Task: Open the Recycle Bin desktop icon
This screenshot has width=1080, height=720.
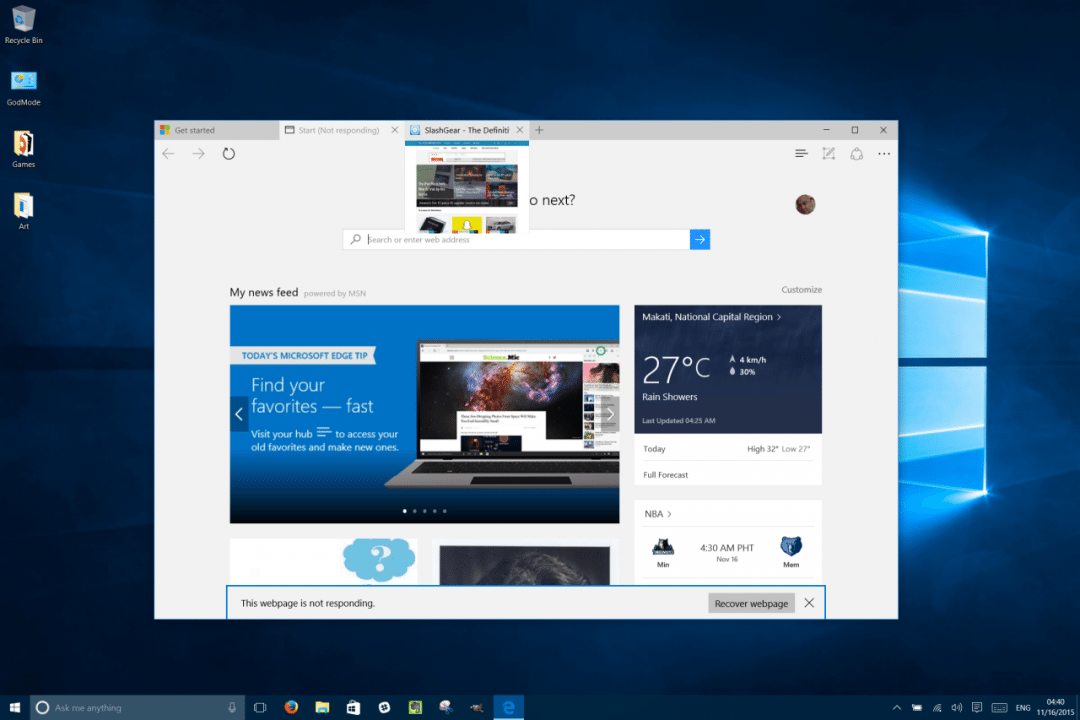Action: click(x=23, y=25)
